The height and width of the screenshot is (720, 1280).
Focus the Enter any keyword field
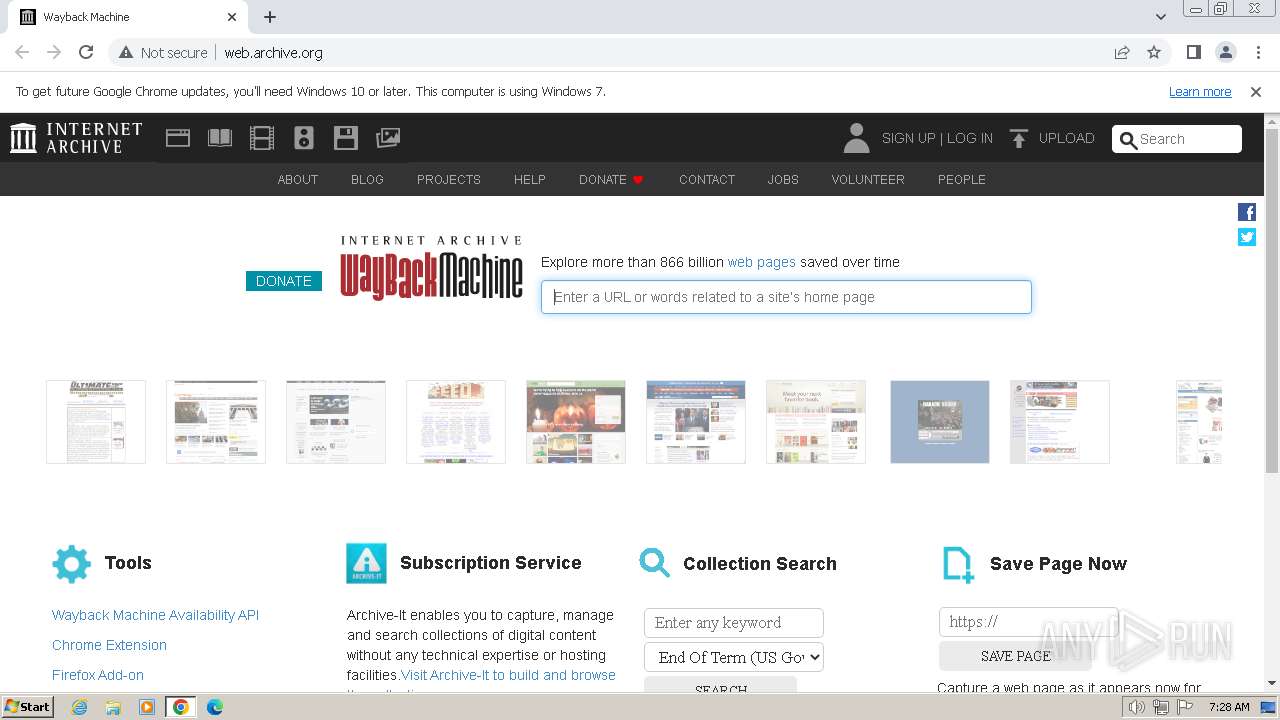click(x=734, y=623)
